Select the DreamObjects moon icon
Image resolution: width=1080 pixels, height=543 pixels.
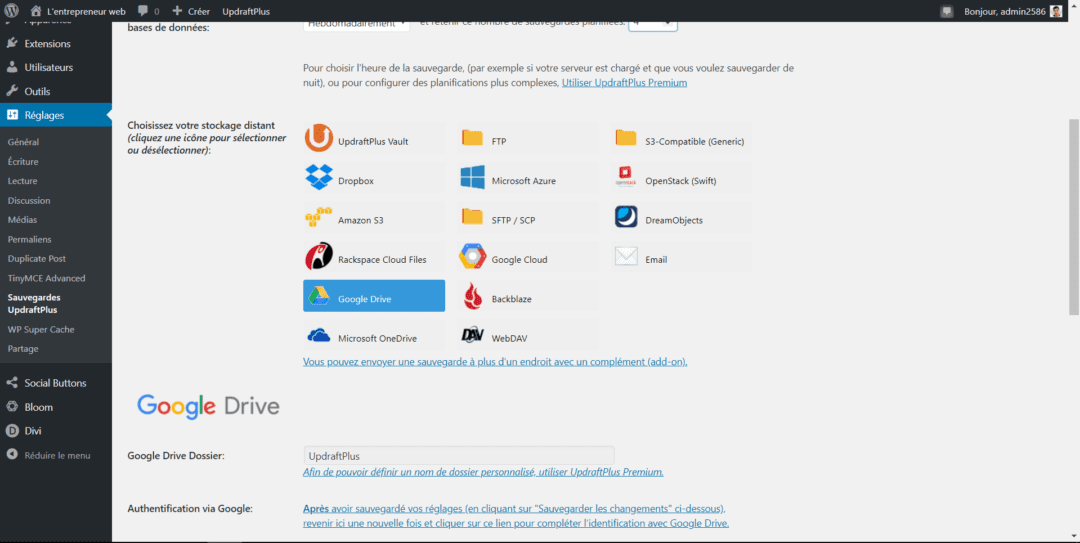[x=626, y=217]
